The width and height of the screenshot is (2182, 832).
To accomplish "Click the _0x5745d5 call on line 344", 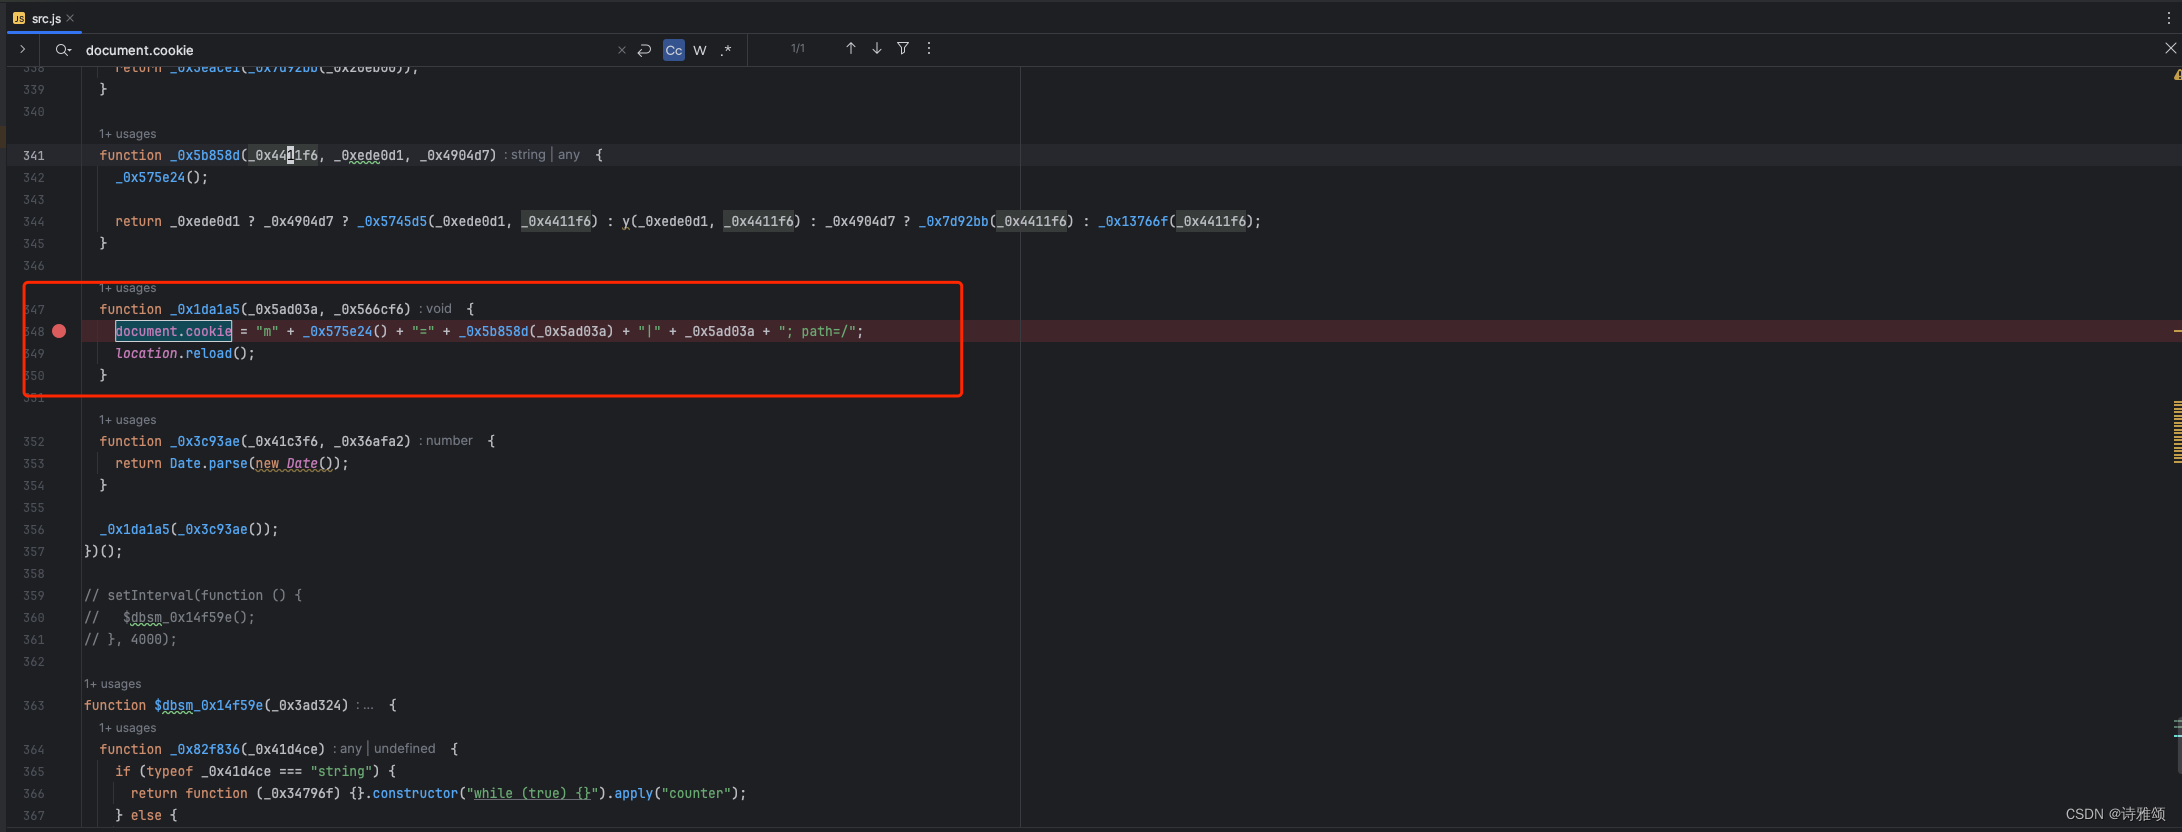I will [x=392, y=221].
